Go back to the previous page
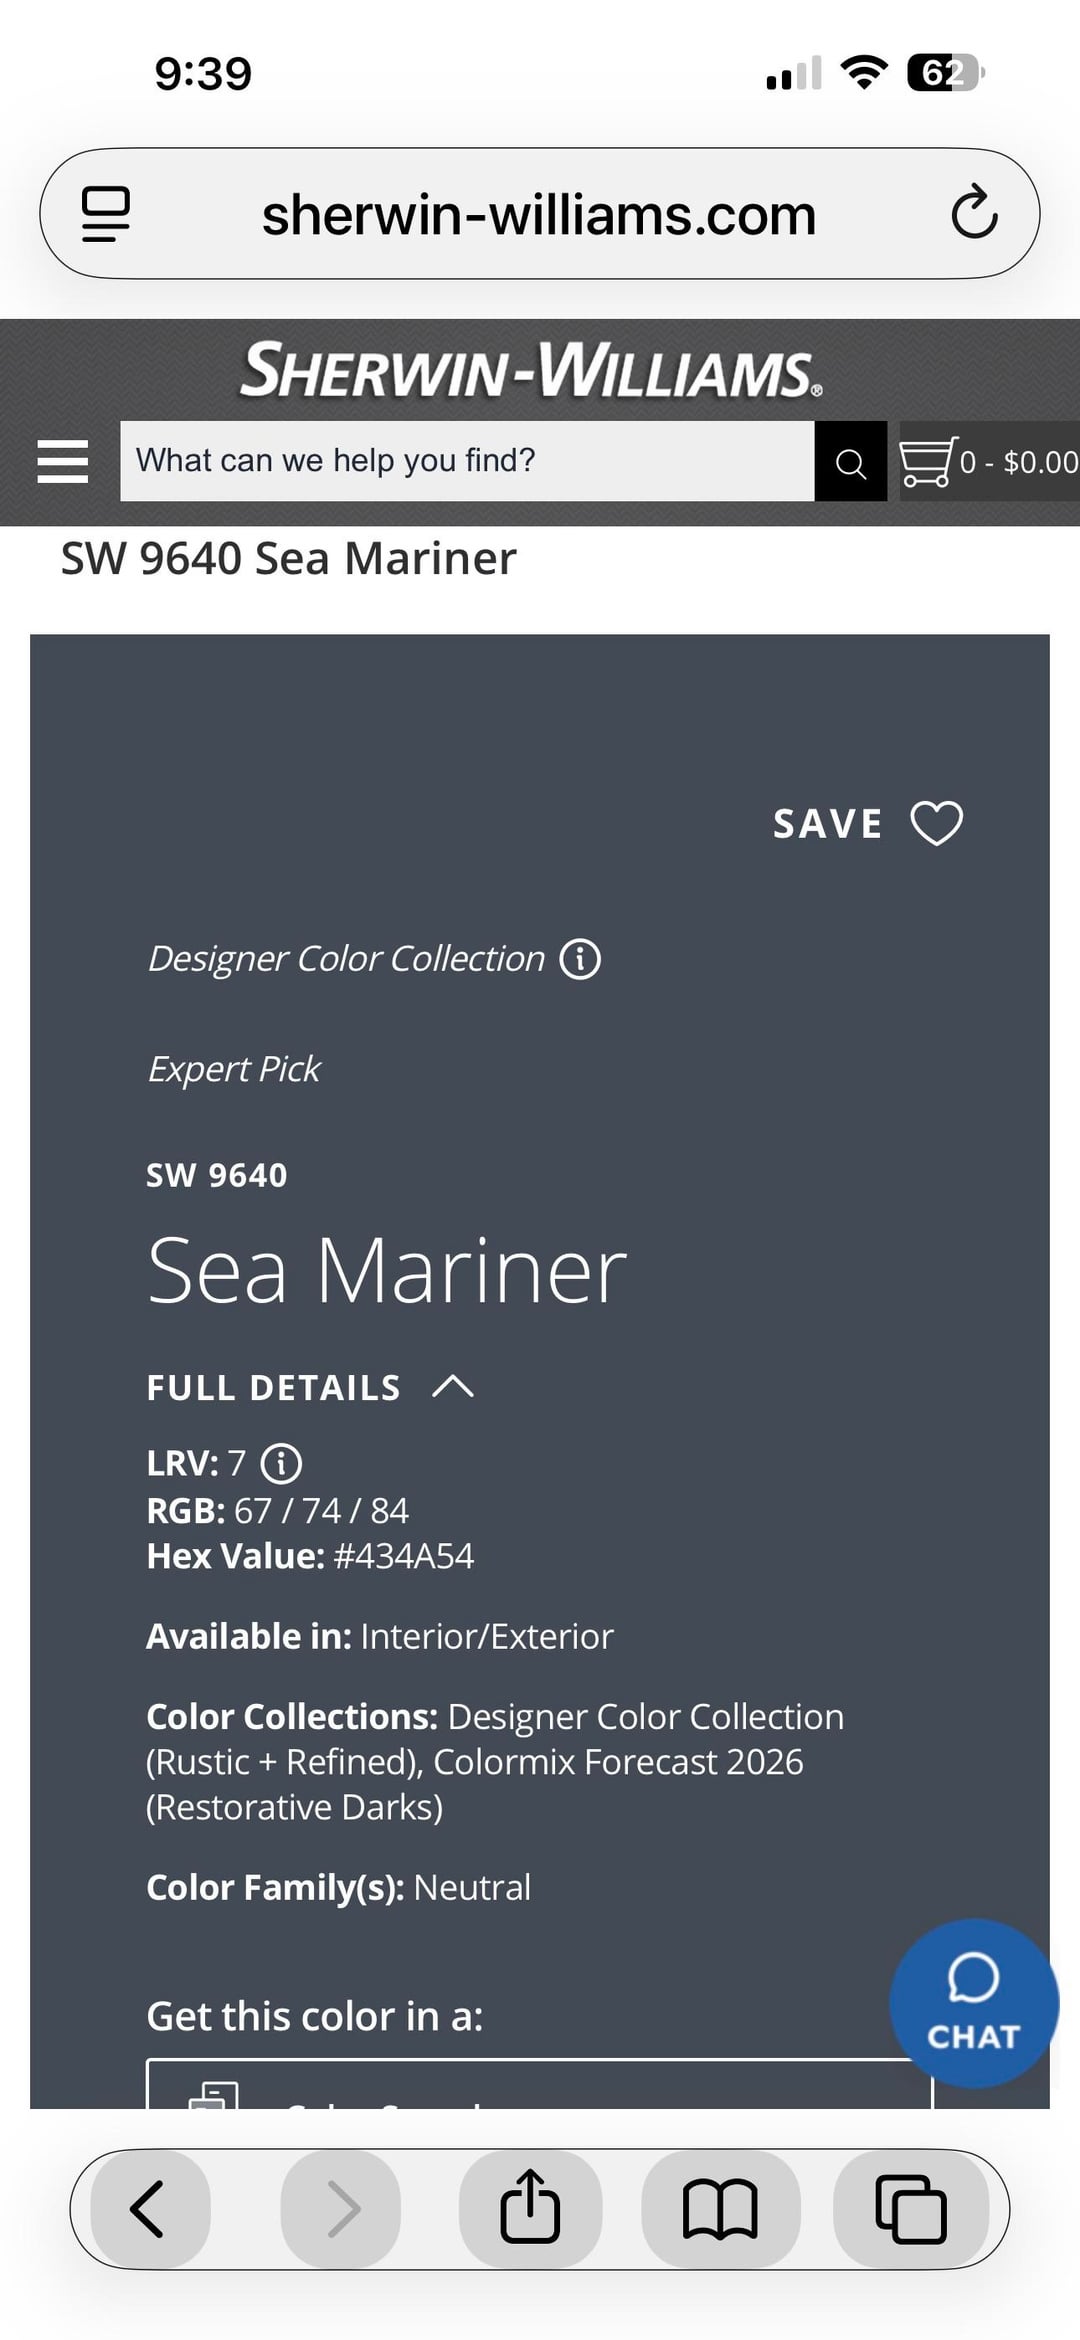1080x2340 pixels. [x=149, y=2208]
